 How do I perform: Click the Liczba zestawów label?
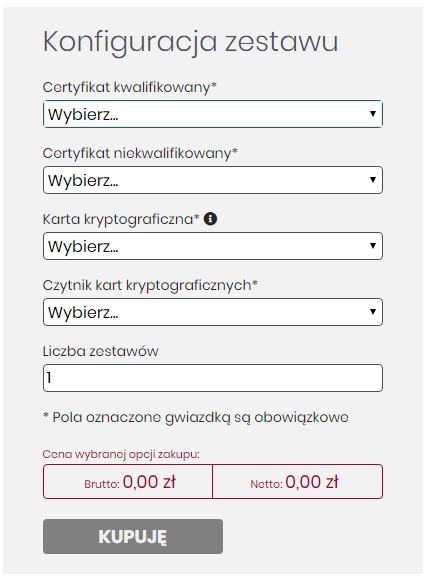coord(101,351)
